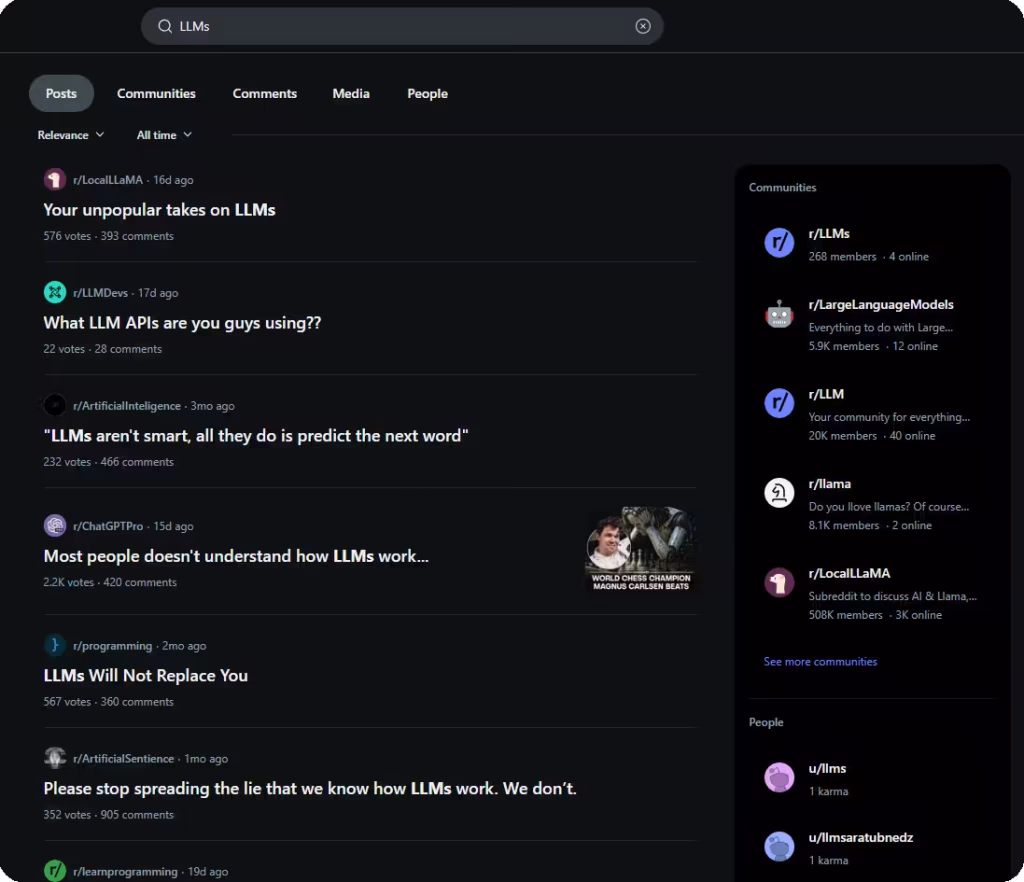Open r/learnprogramming subreddit link
This screenshot has height=882, width=1024.
(125, 872)
